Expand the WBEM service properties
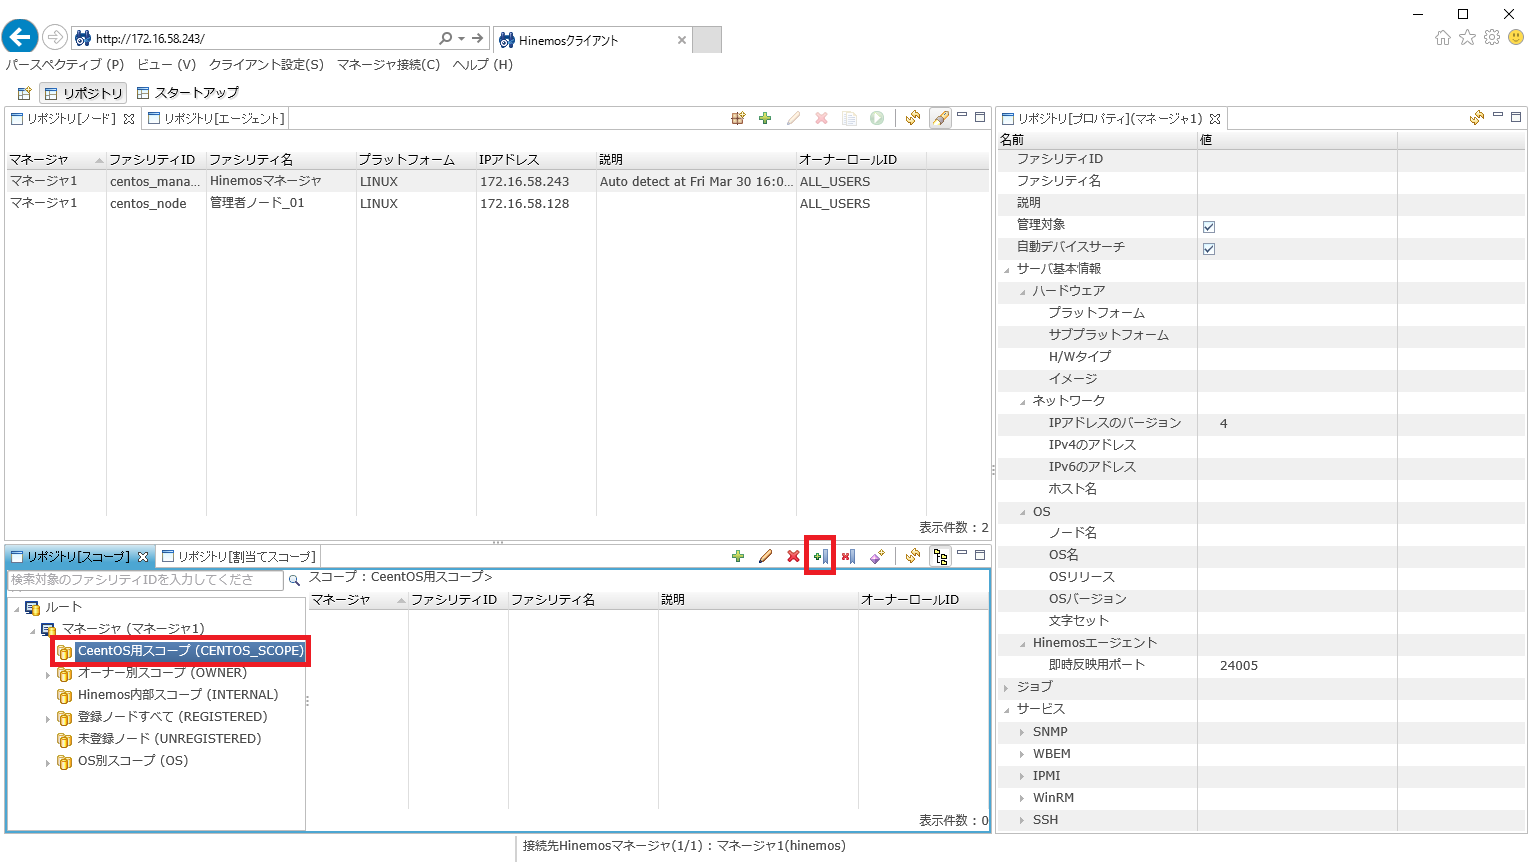 click(1022, 754)
